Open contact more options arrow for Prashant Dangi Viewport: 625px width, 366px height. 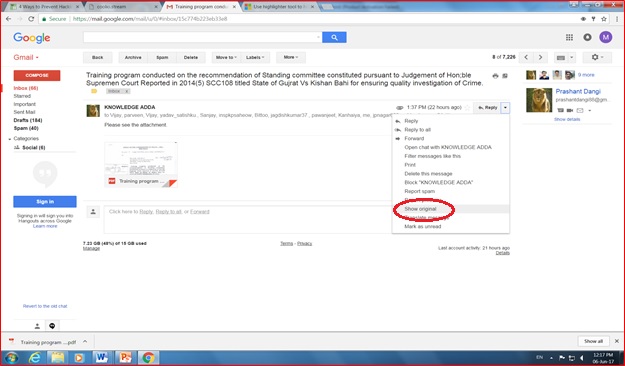(590, 110)
